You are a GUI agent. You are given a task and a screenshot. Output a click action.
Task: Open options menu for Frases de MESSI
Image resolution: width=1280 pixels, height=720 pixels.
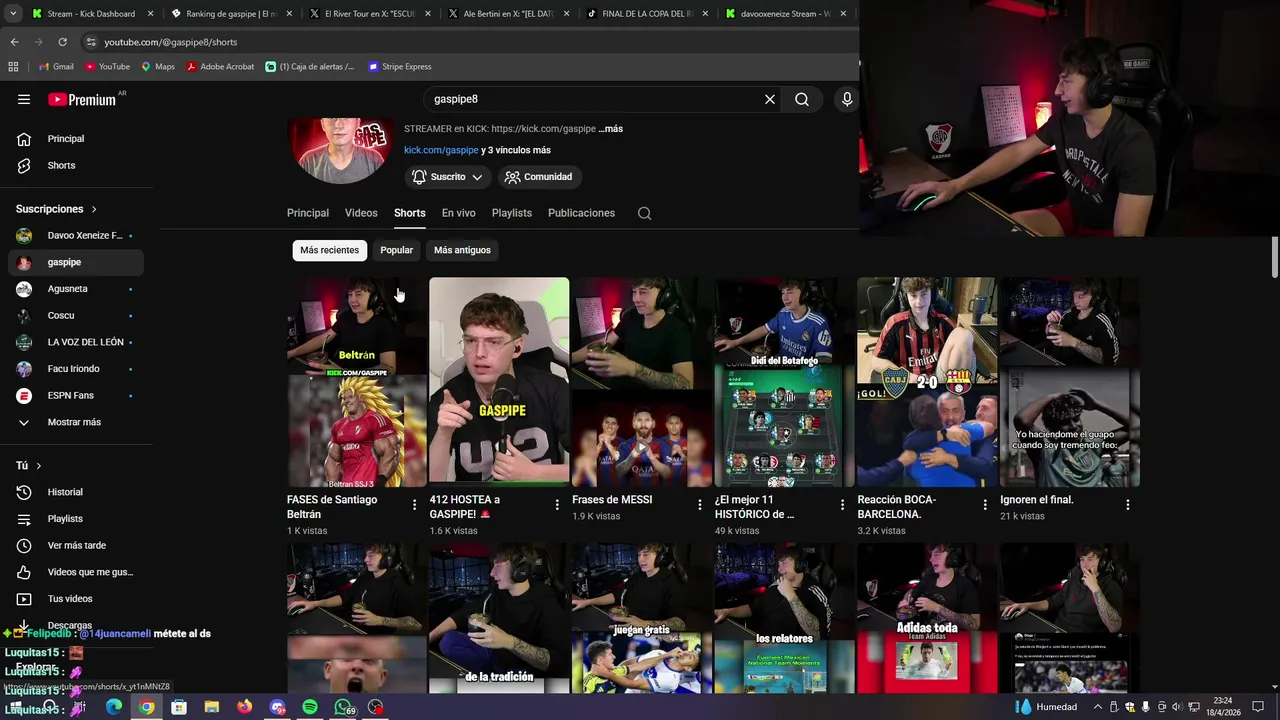point(700,505)
